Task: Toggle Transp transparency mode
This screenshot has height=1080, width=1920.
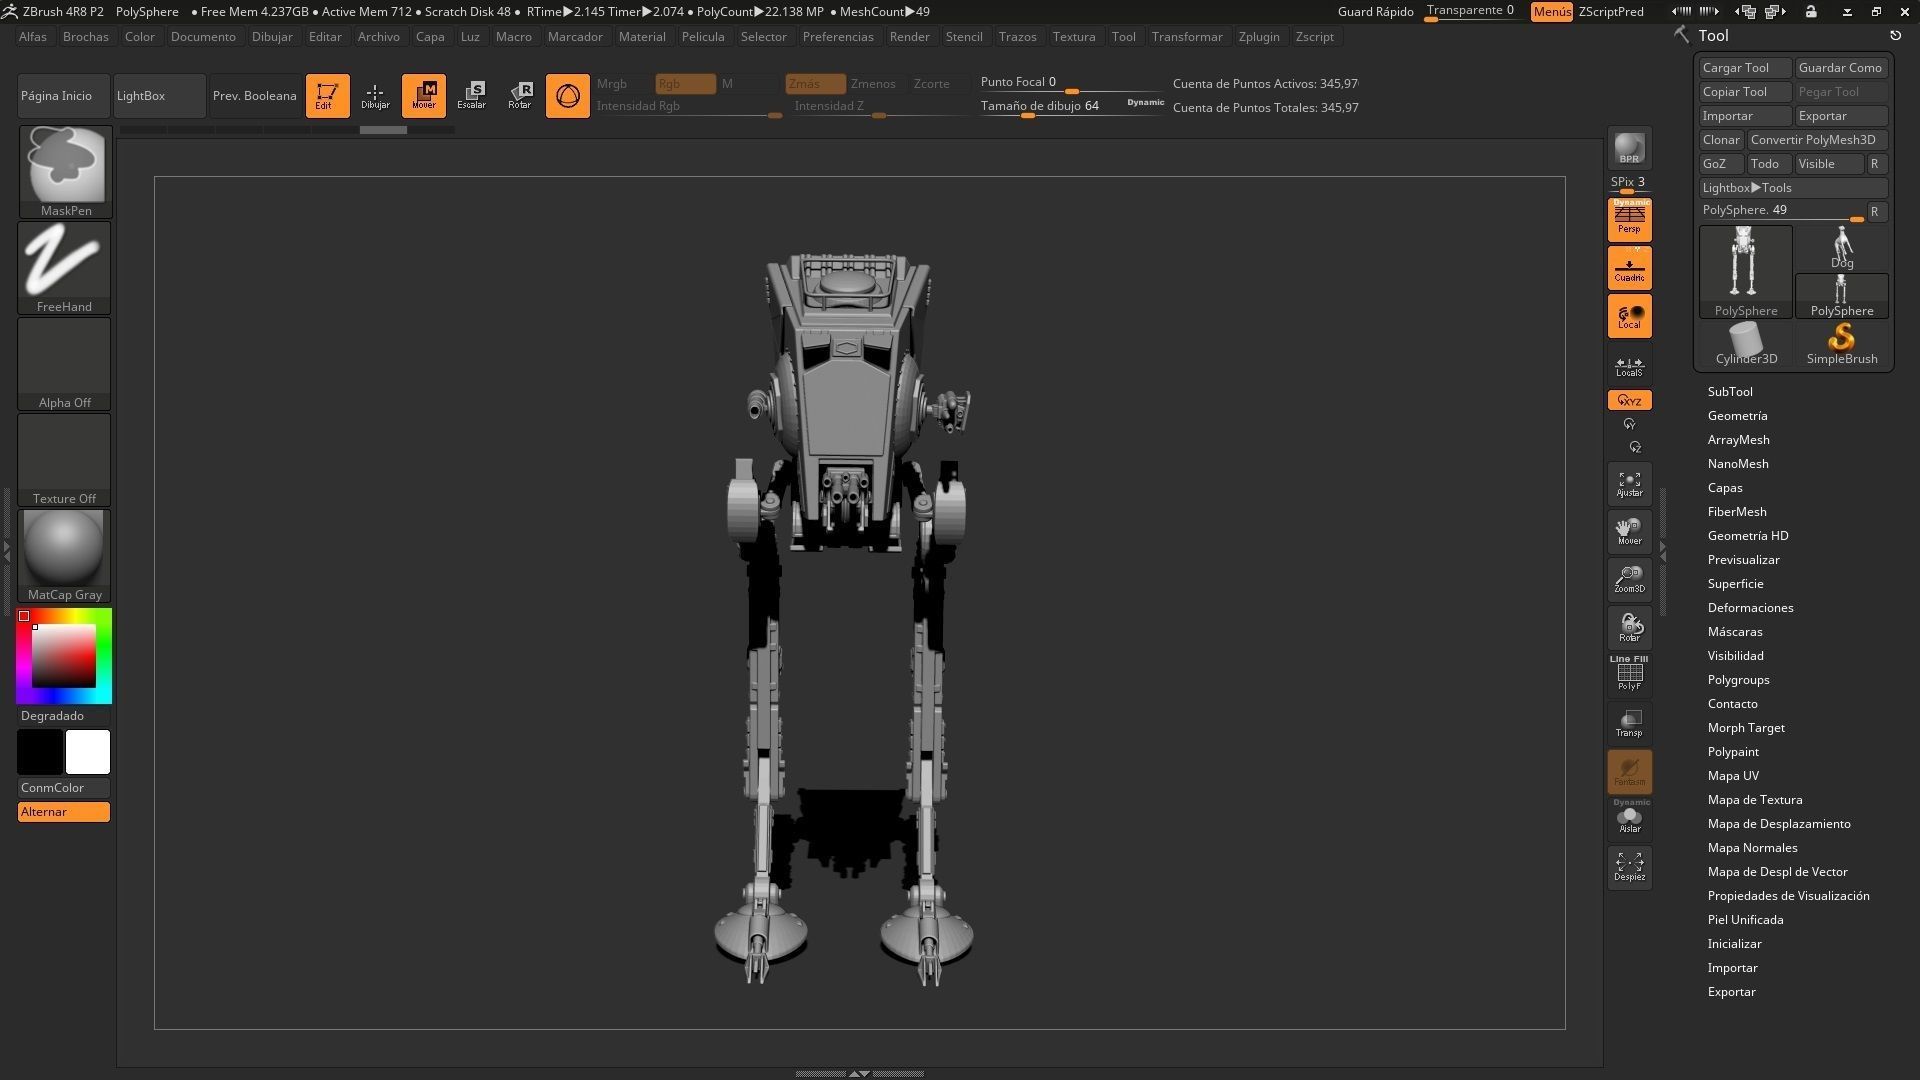Action: [x=1629, y=723]
